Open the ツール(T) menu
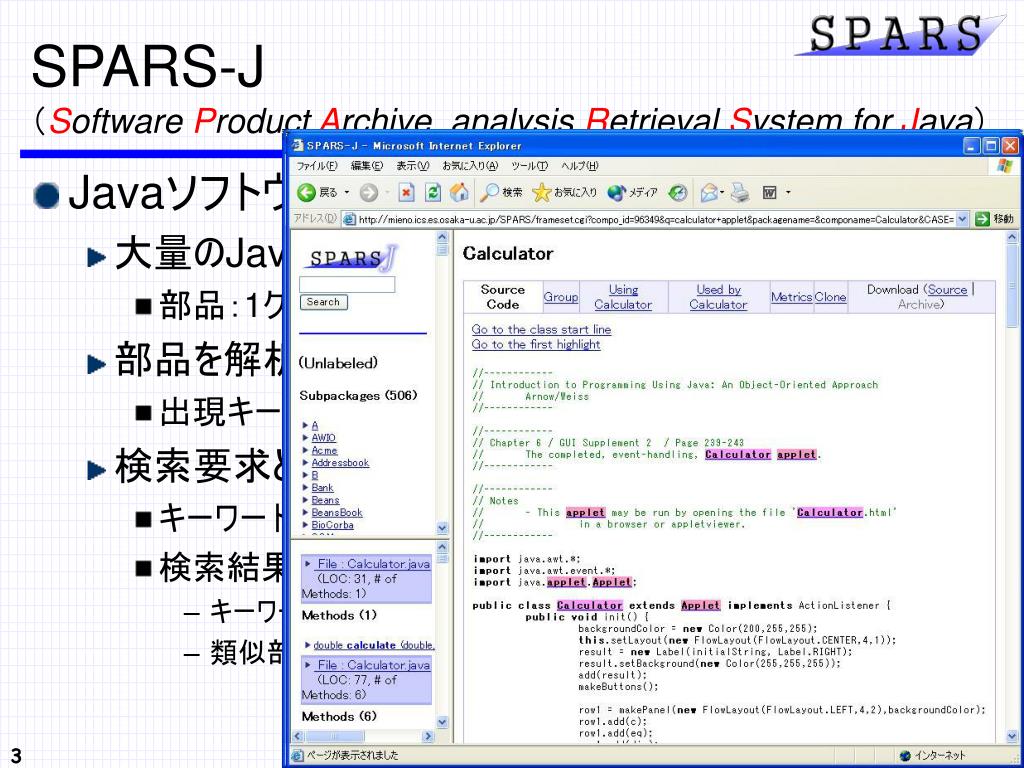This screenshot has height=768, width=1024. pyautogui.click(x=530, y=166)
